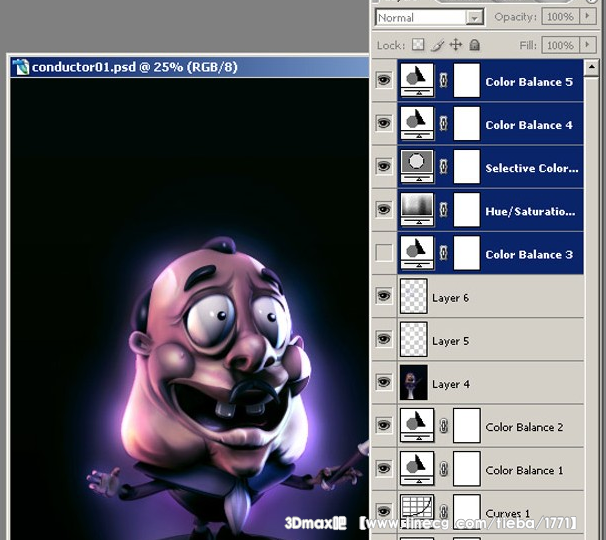
Task: Click conductor01.psd document title icon
Action: (x=21, y=67)
